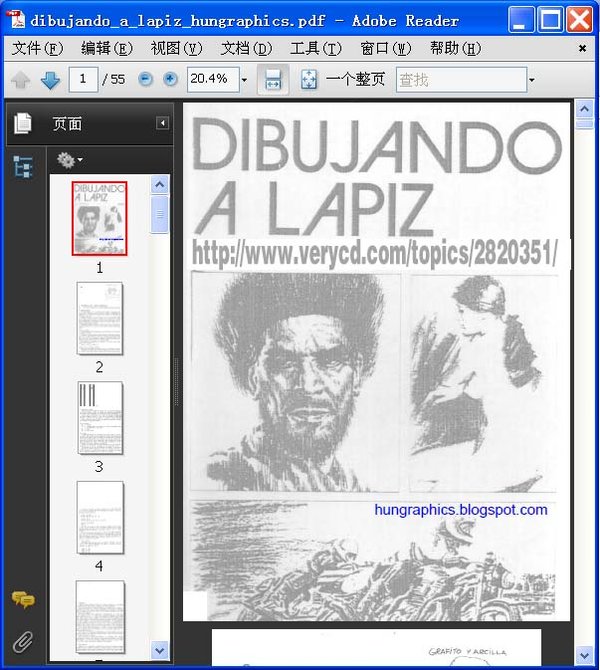Click the panel splitter grip handle
Image resolution: width=600 pixels, height=670 pixels.
[176, 382]
